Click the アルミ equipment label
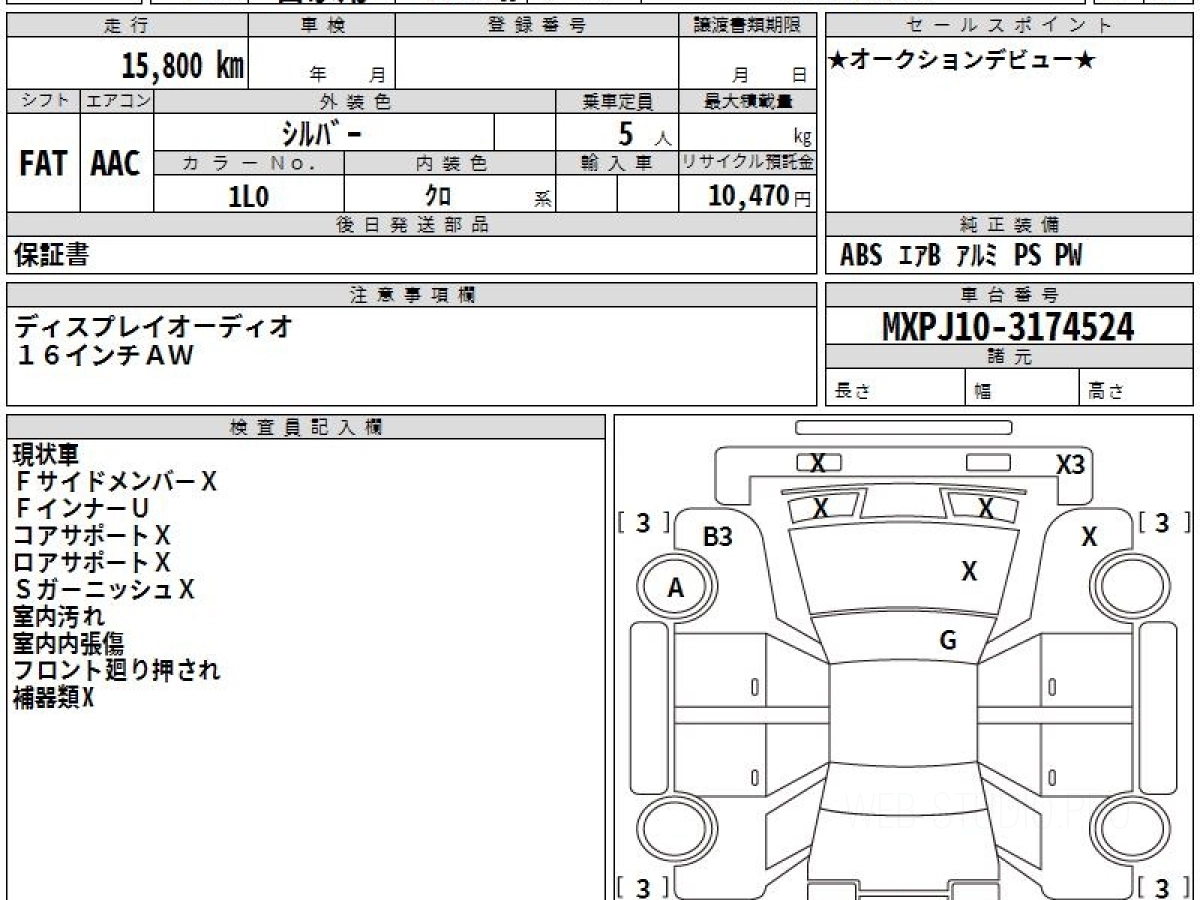Viewport: 1200px width, 900px height. coord(977,256)
